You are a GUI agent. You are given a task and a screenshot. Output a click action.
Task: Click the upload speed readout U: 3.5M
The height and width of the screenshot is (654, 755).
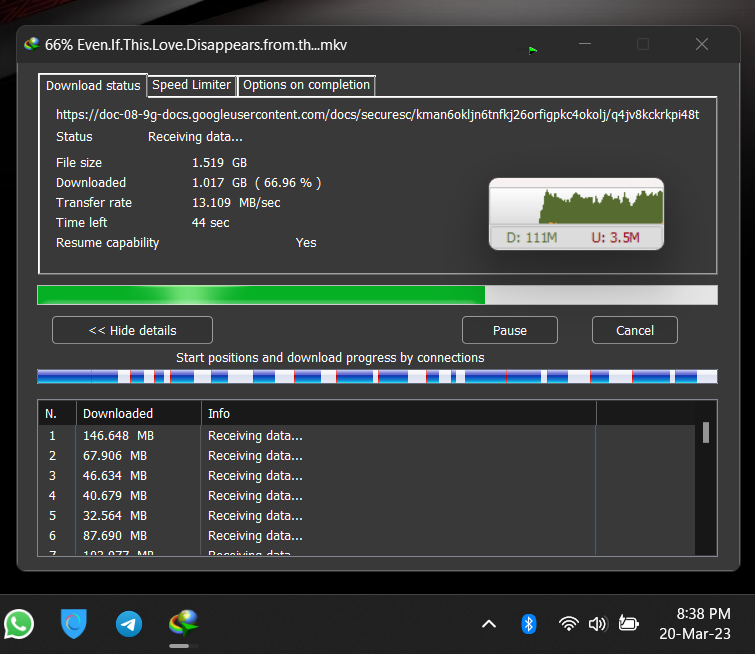click(615, 238)
